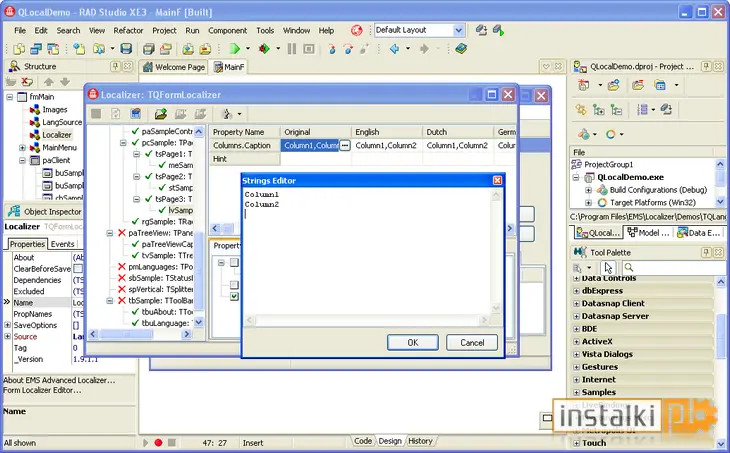730x453 pixels.
Task: Click the red record macro circle
Action: (x=158, y=442)
